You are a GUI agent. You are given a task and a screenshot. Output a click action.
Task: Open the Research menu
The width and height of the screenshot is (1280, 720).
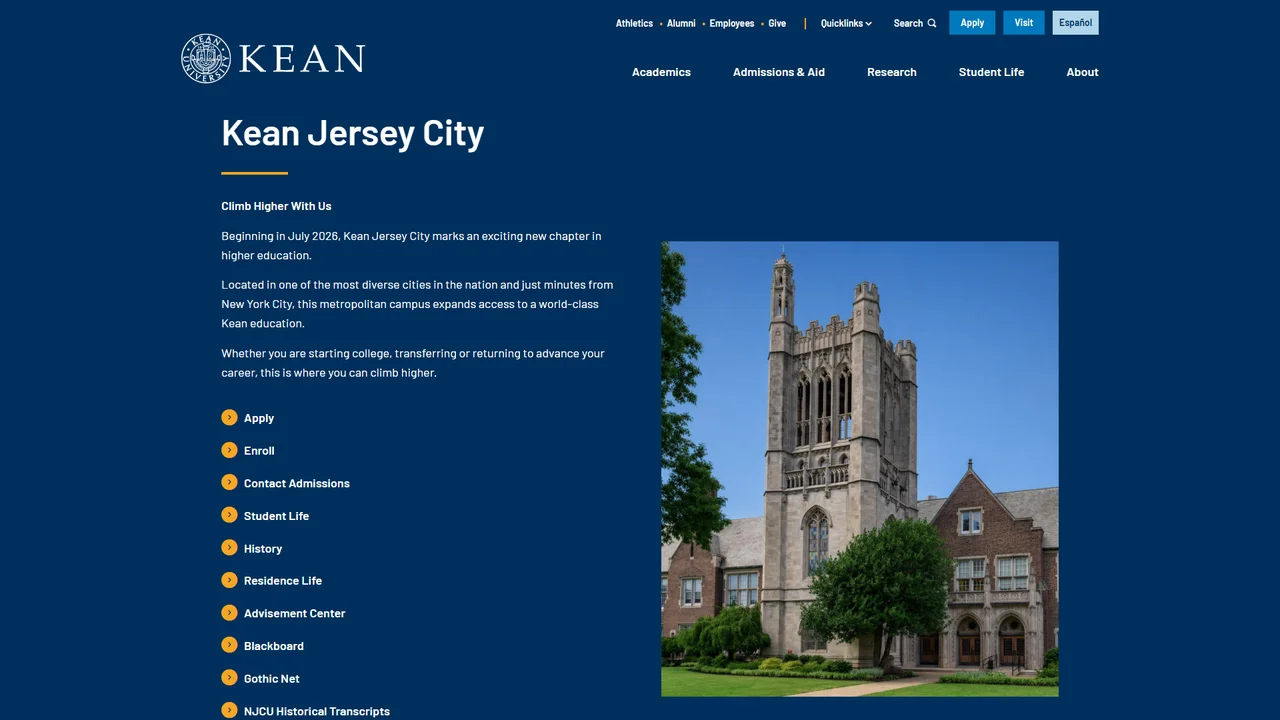coord(892,72)
